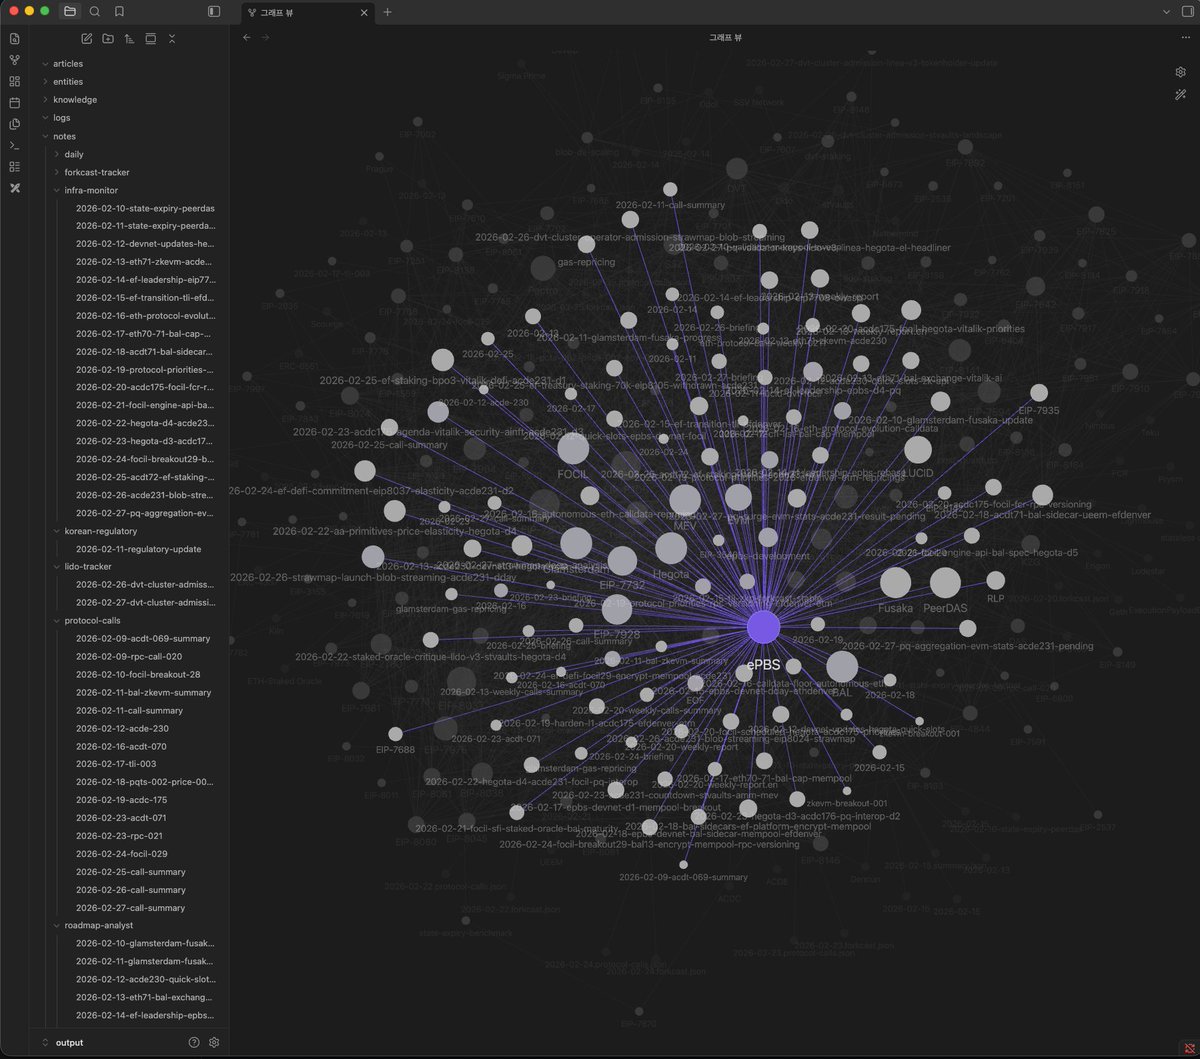Screen dimensions: 1200x1059
Task: Create new canvas from ribbon
Action: point(14,81)
